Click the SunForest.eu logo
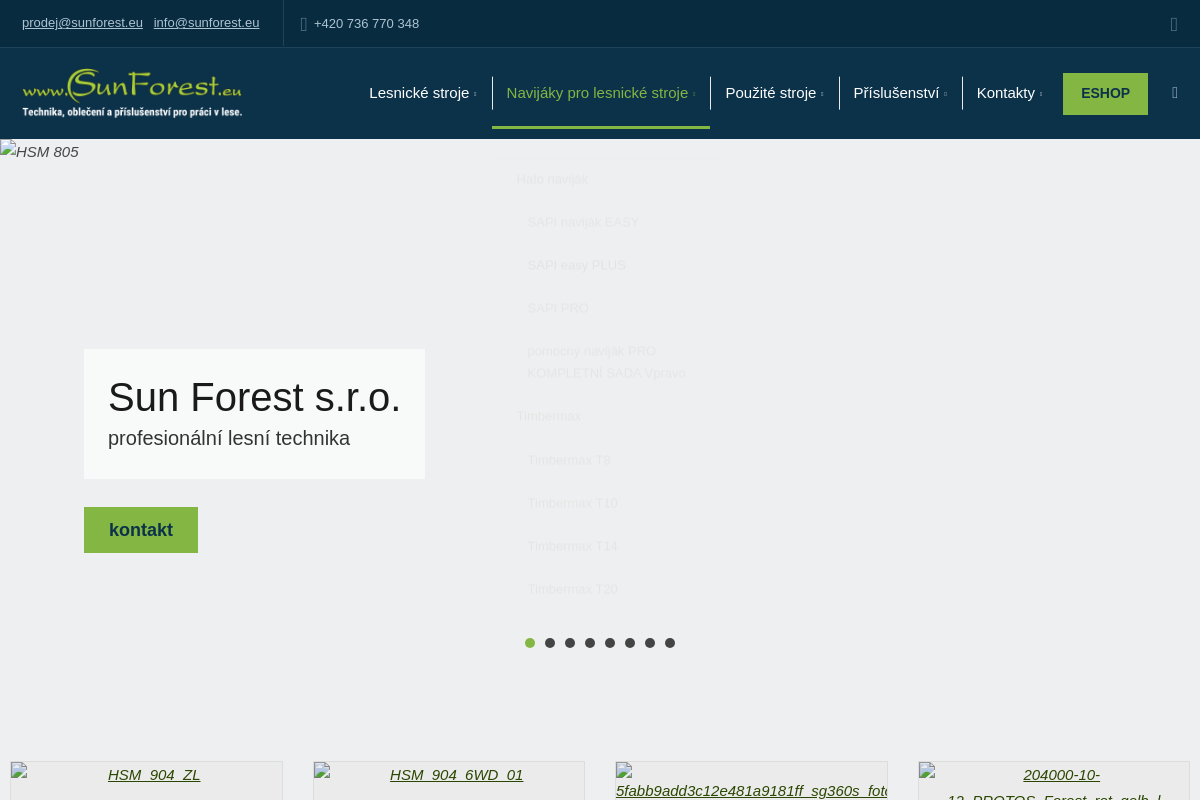 click(132, 93)
